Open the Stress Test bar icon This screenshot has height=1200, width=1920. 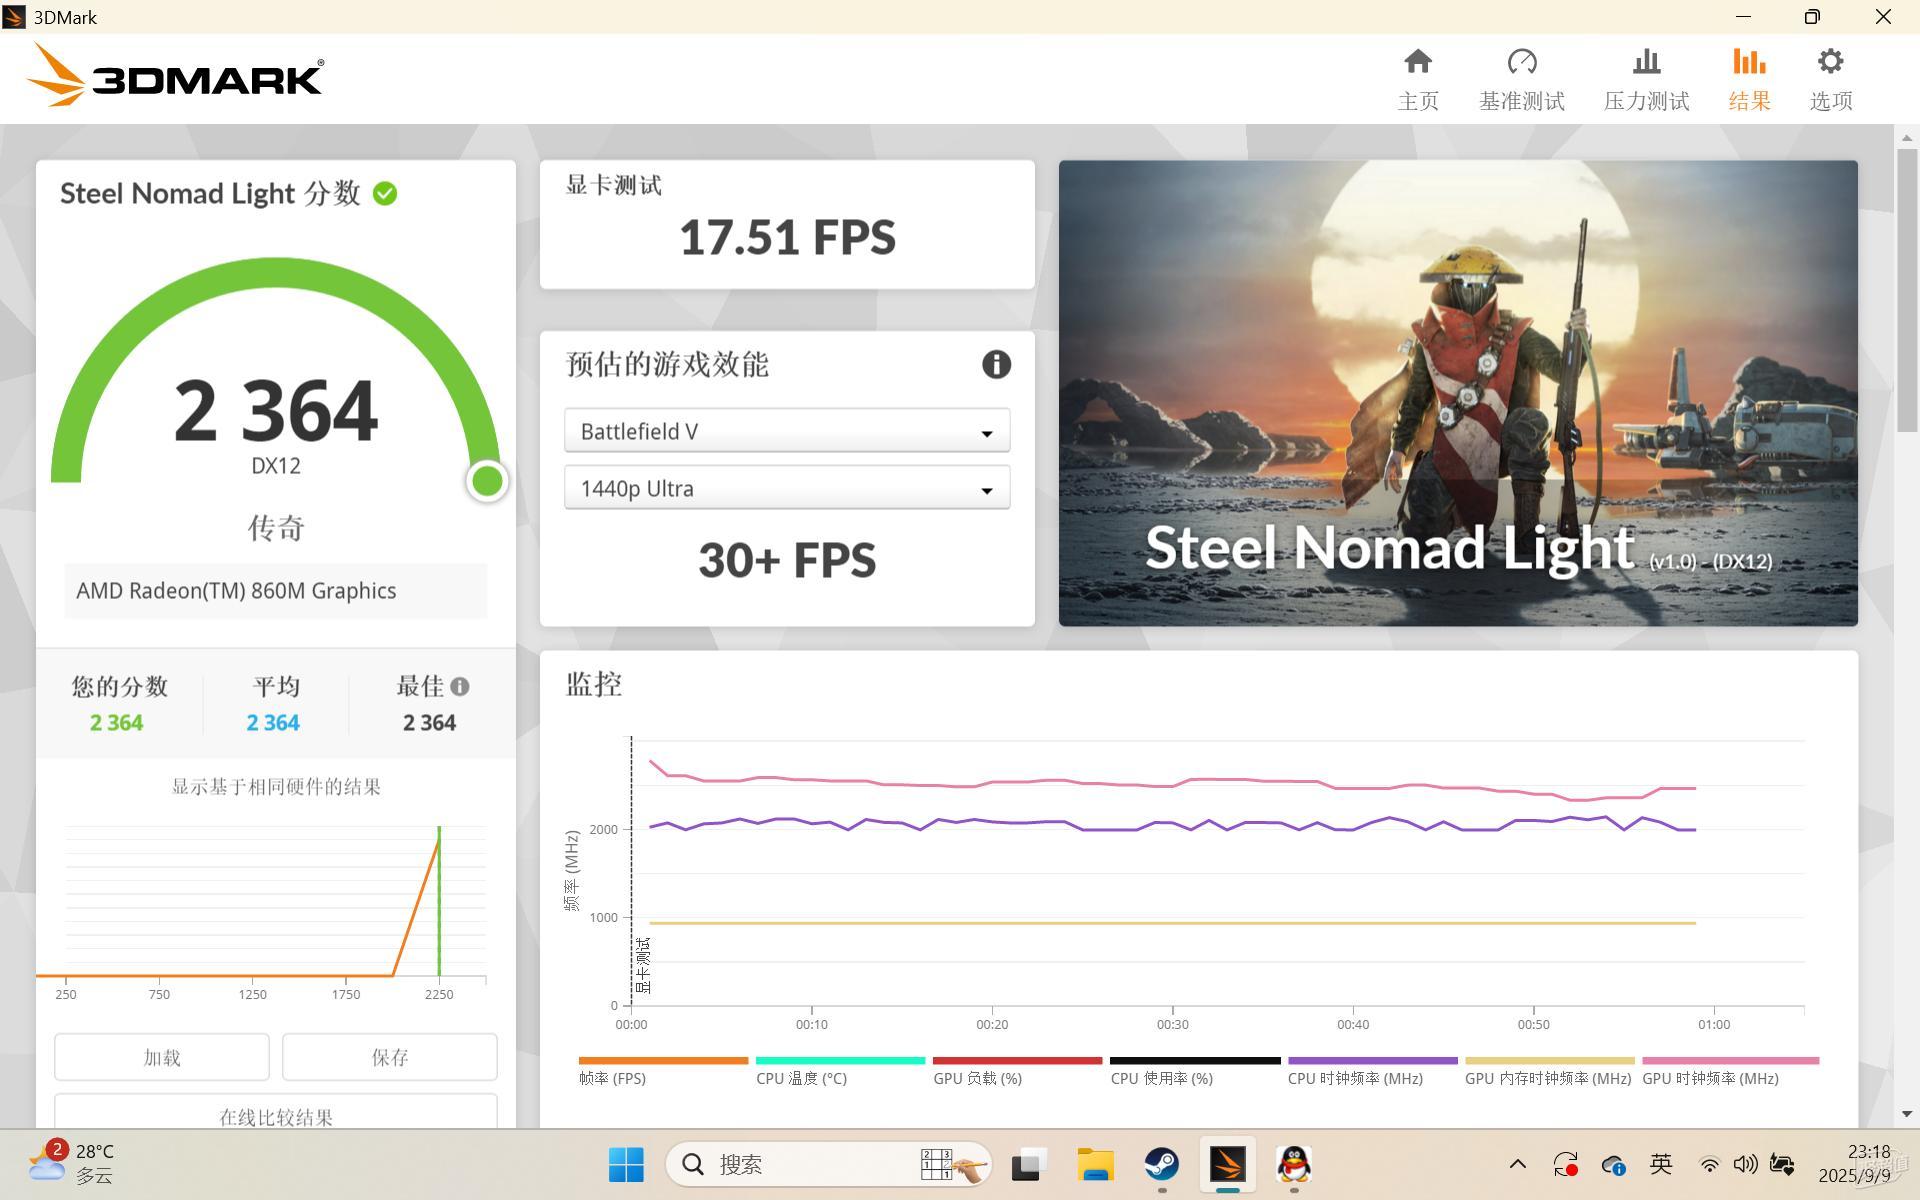[x=1646, y=62]
